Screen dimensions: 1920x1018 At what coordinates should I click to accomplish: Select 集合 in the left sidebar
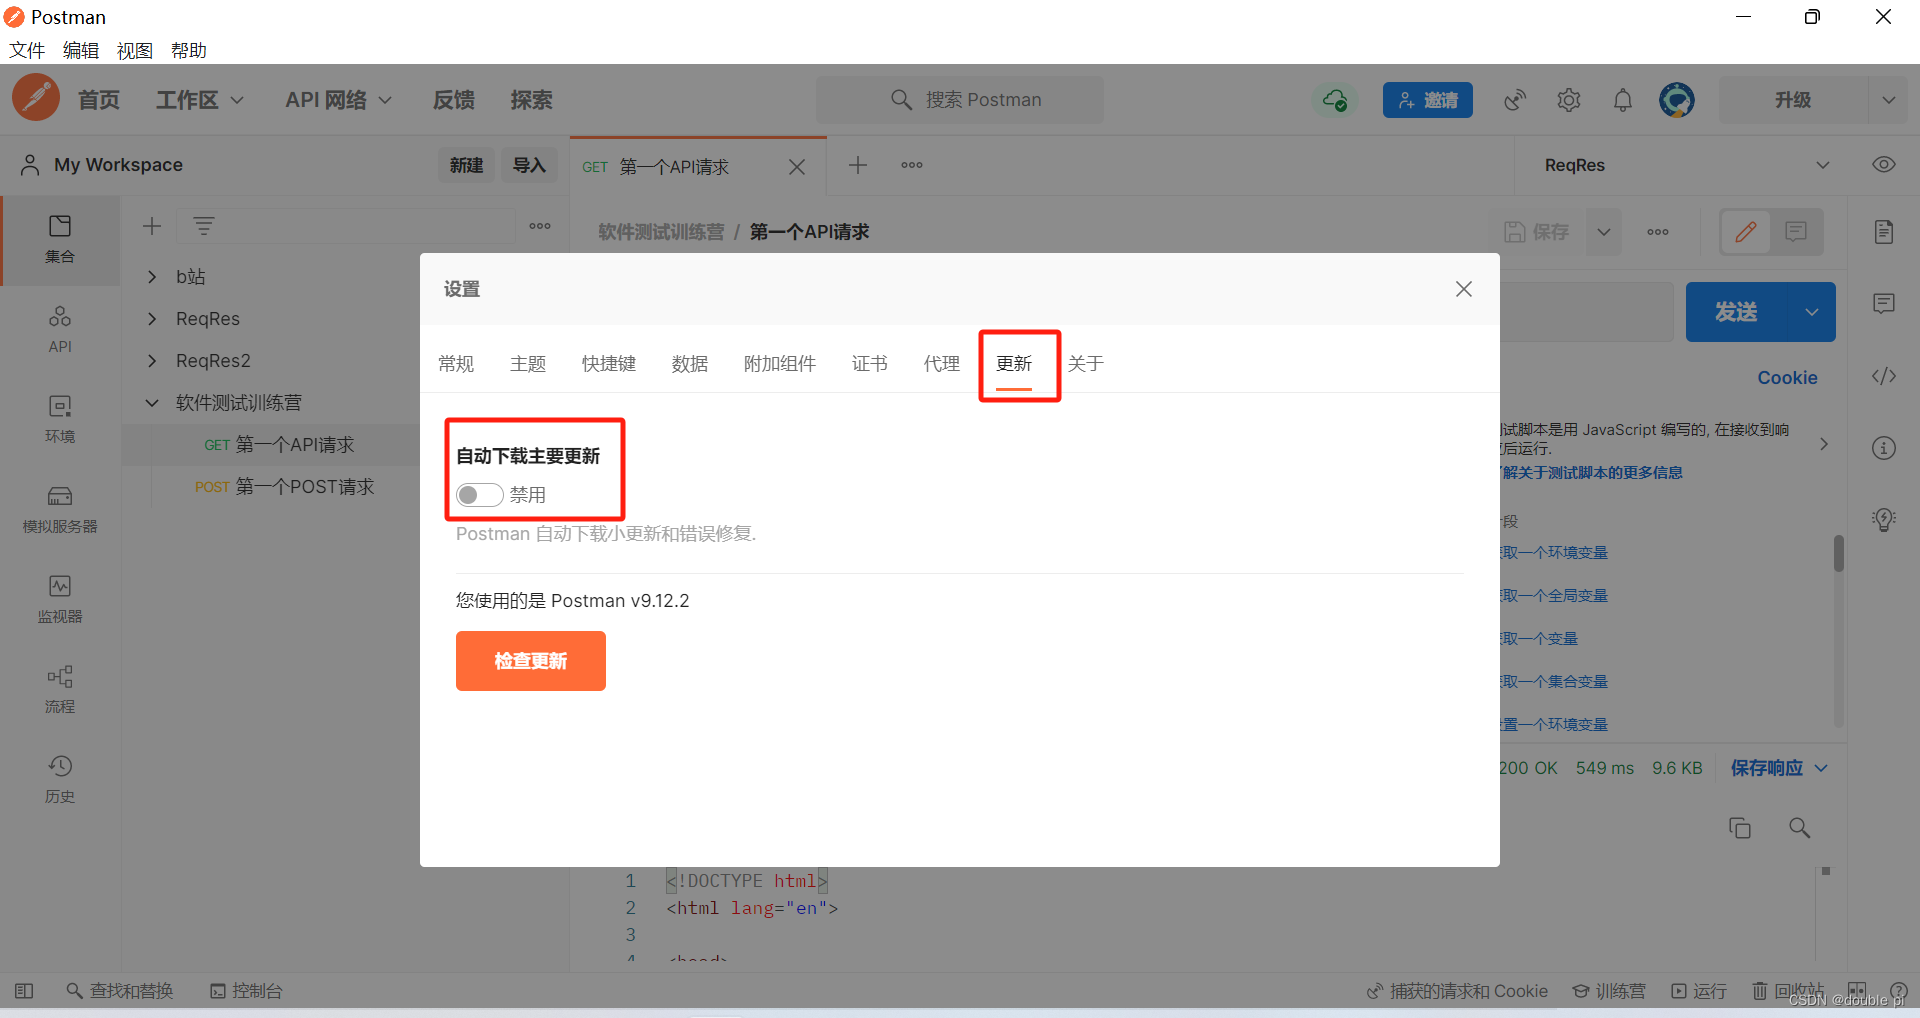[60, 240]
